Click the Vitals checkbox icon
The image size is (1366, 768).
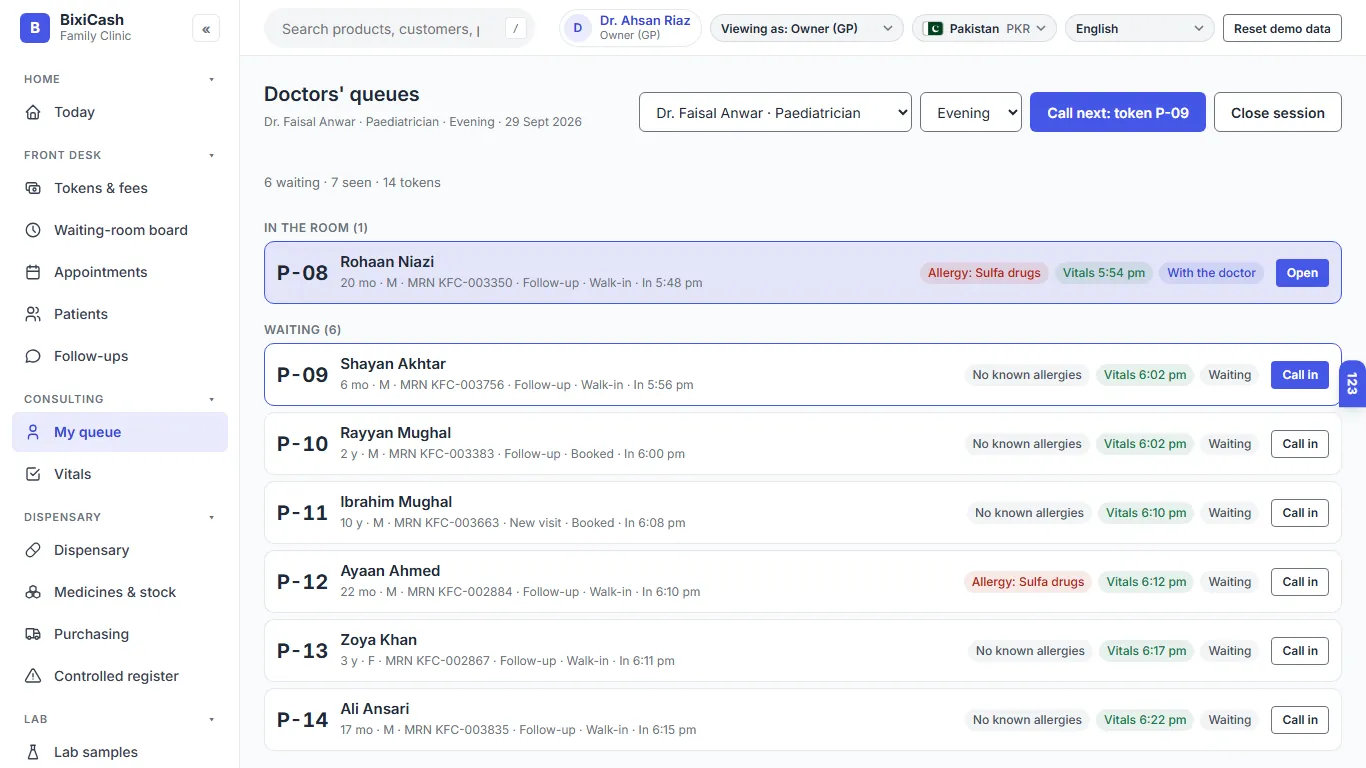click(34, 474)
